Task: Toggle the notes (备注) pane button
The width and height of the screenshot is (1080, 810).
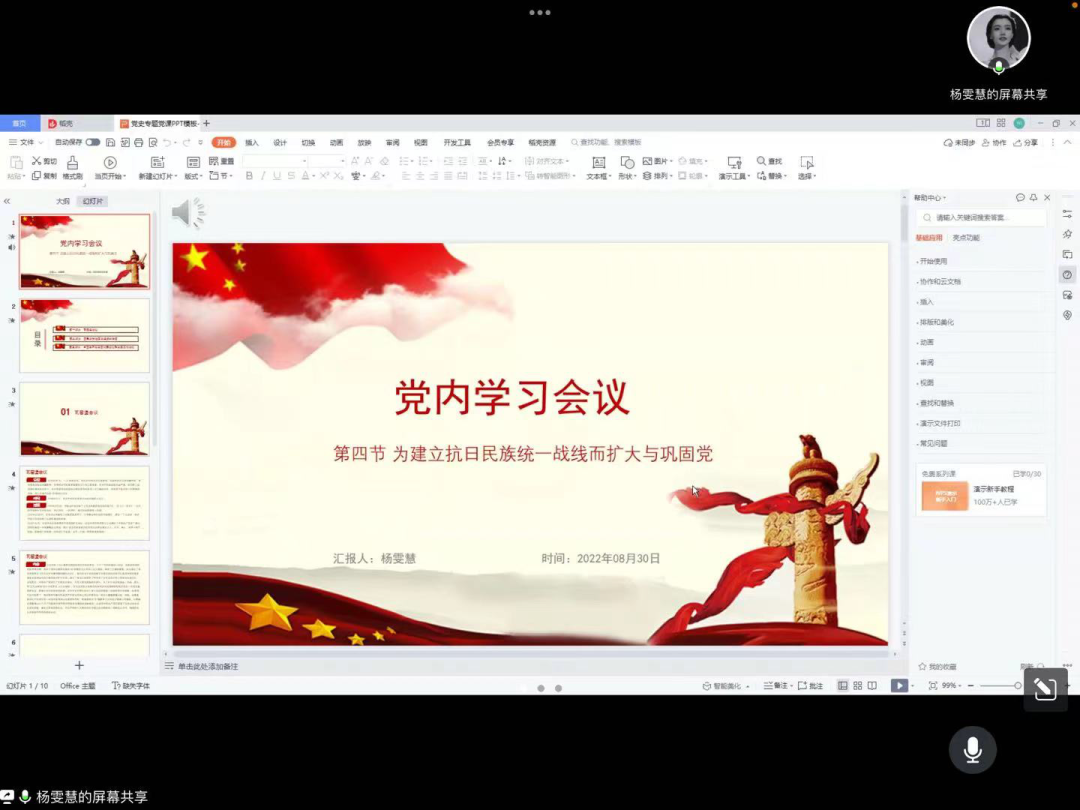Action: point(778,686)
